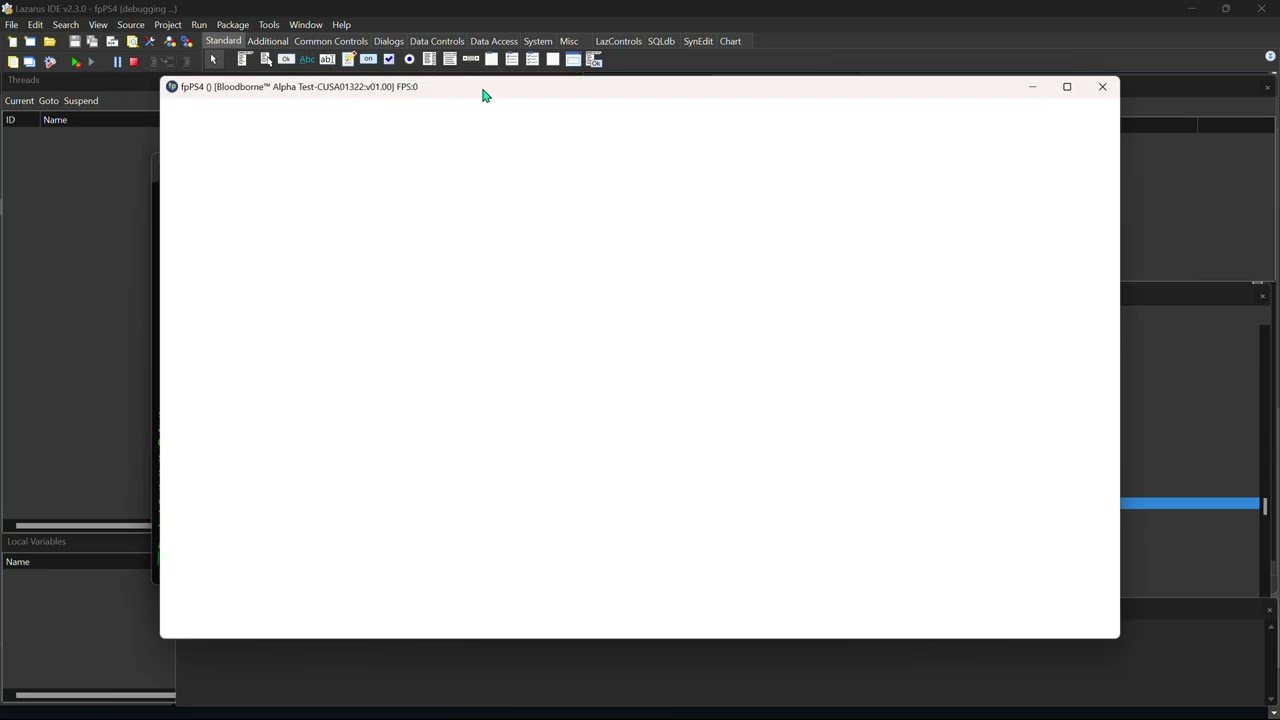Open the Package menu

[x=233, y=25]
